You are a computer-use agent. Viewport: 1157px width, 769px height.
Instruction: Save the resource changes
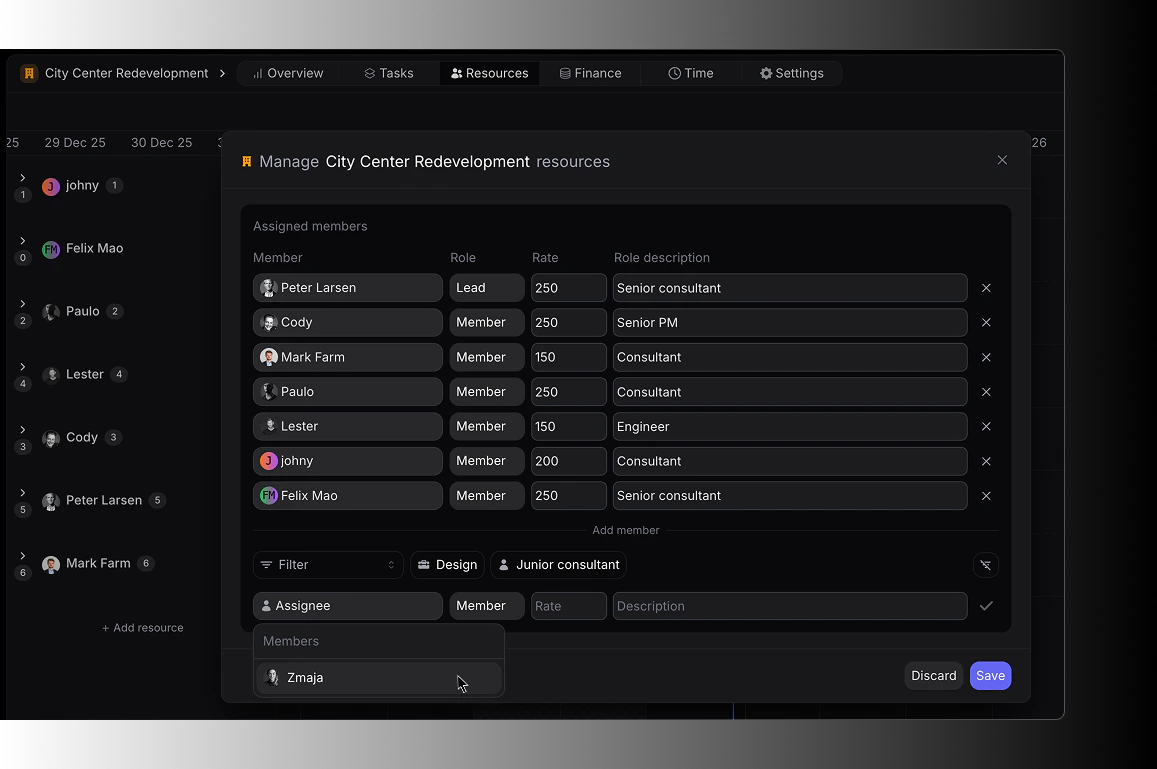990,675
